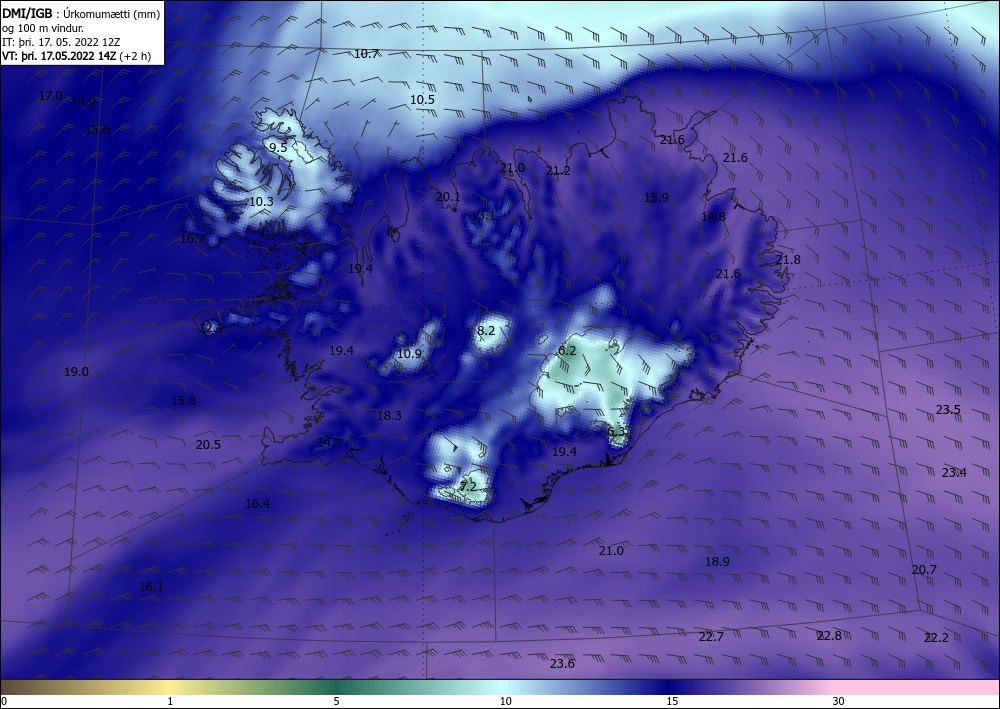The width and height of the screenshot is (1000, 709).
Task: Click the 10 tick on the color scale
Action: pyautogui.click(x=506, y=702)
